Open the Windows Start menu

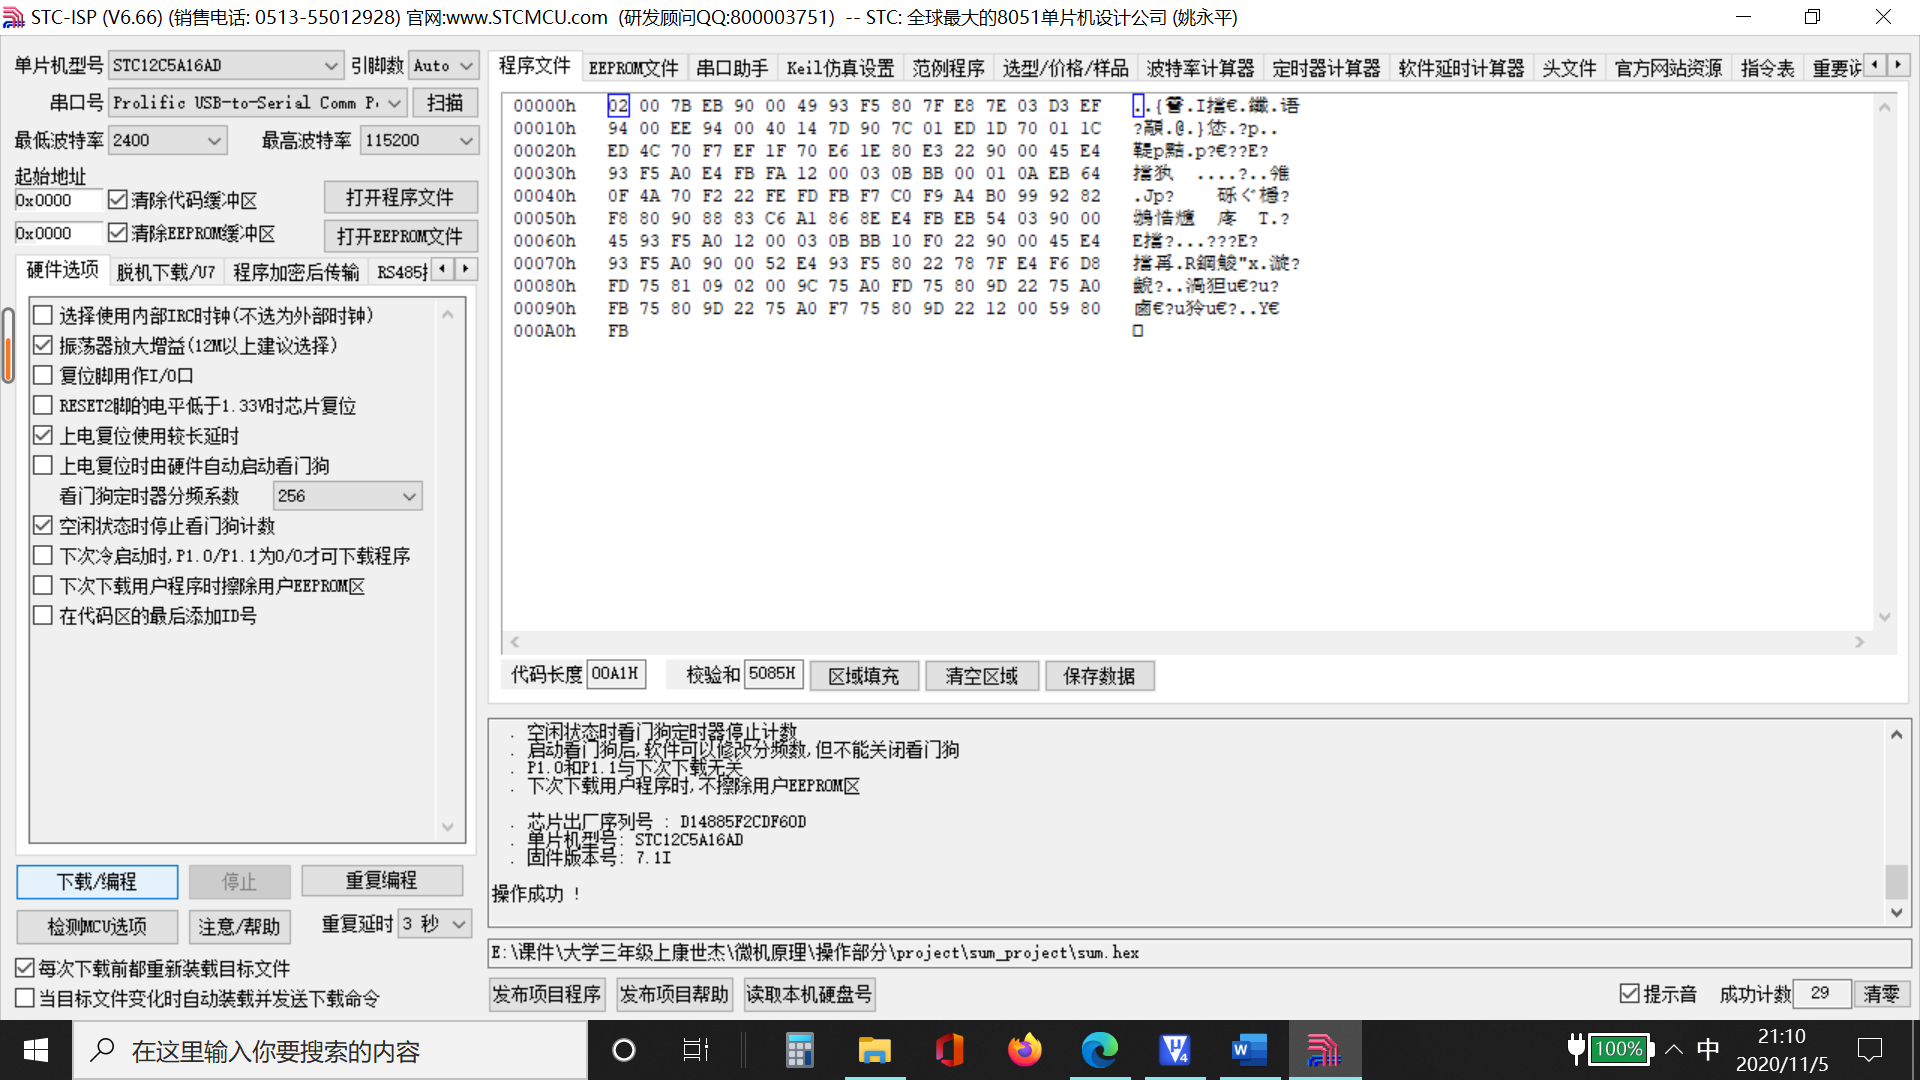34,1050
